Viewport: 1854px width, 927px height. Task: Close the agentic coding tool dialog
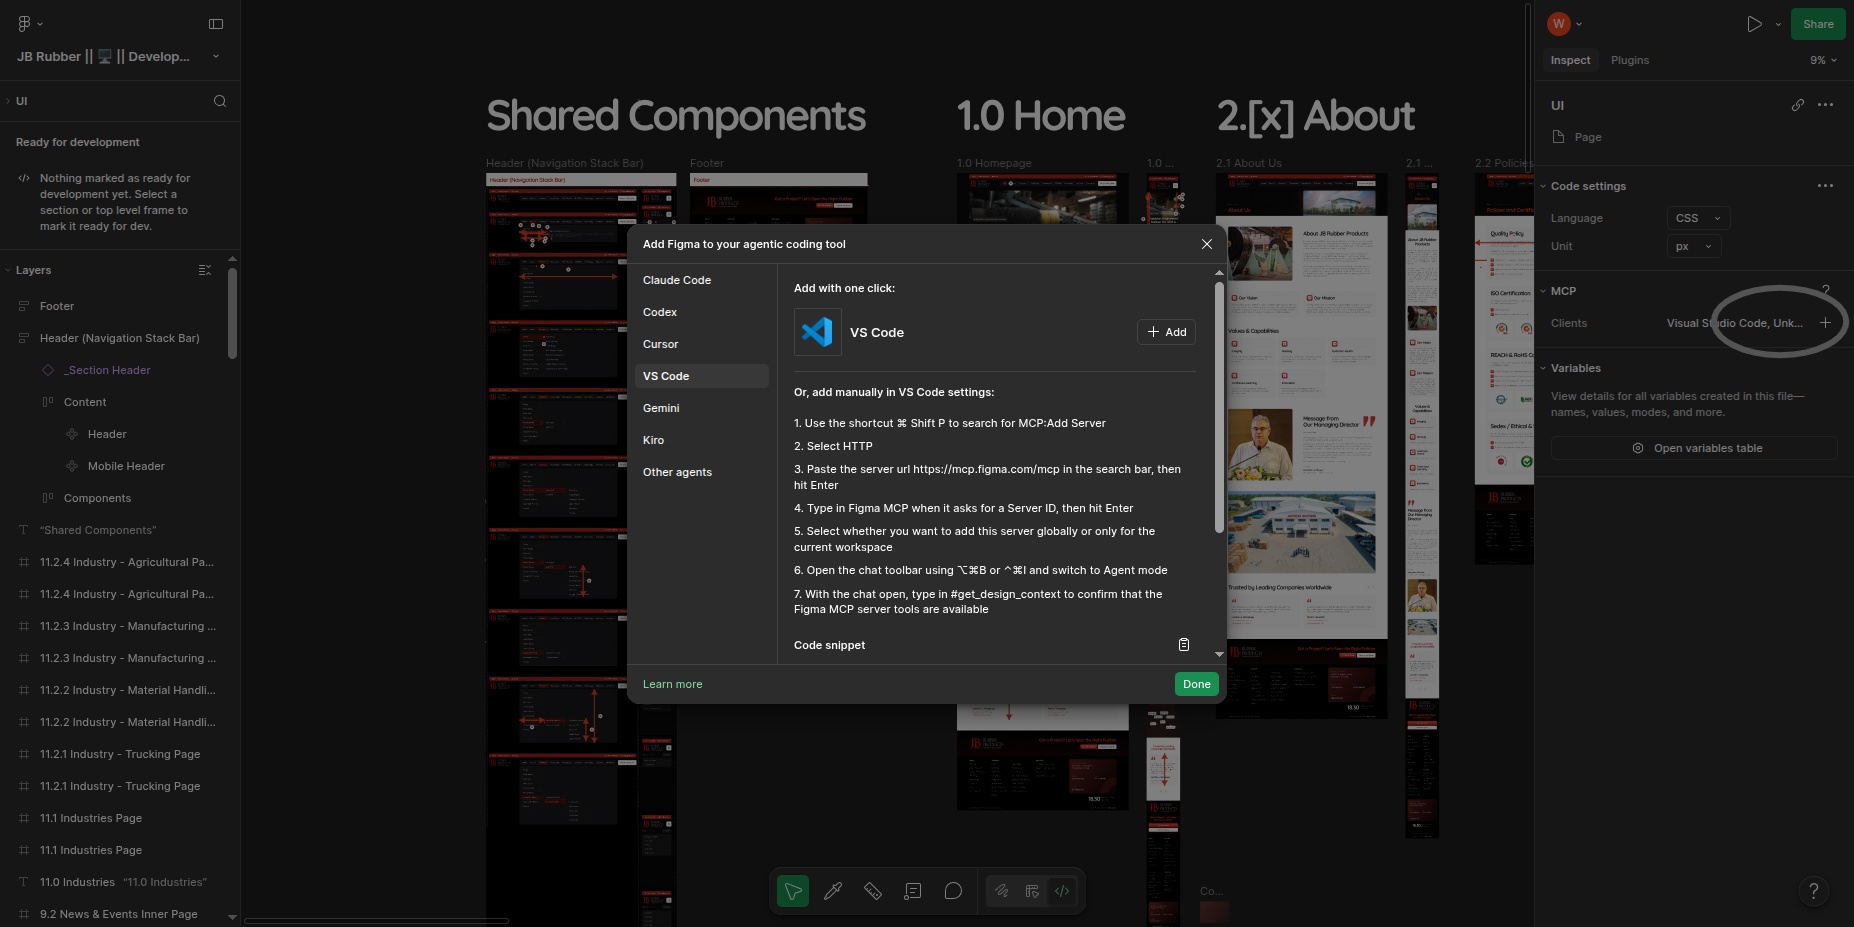point(1207,244)
